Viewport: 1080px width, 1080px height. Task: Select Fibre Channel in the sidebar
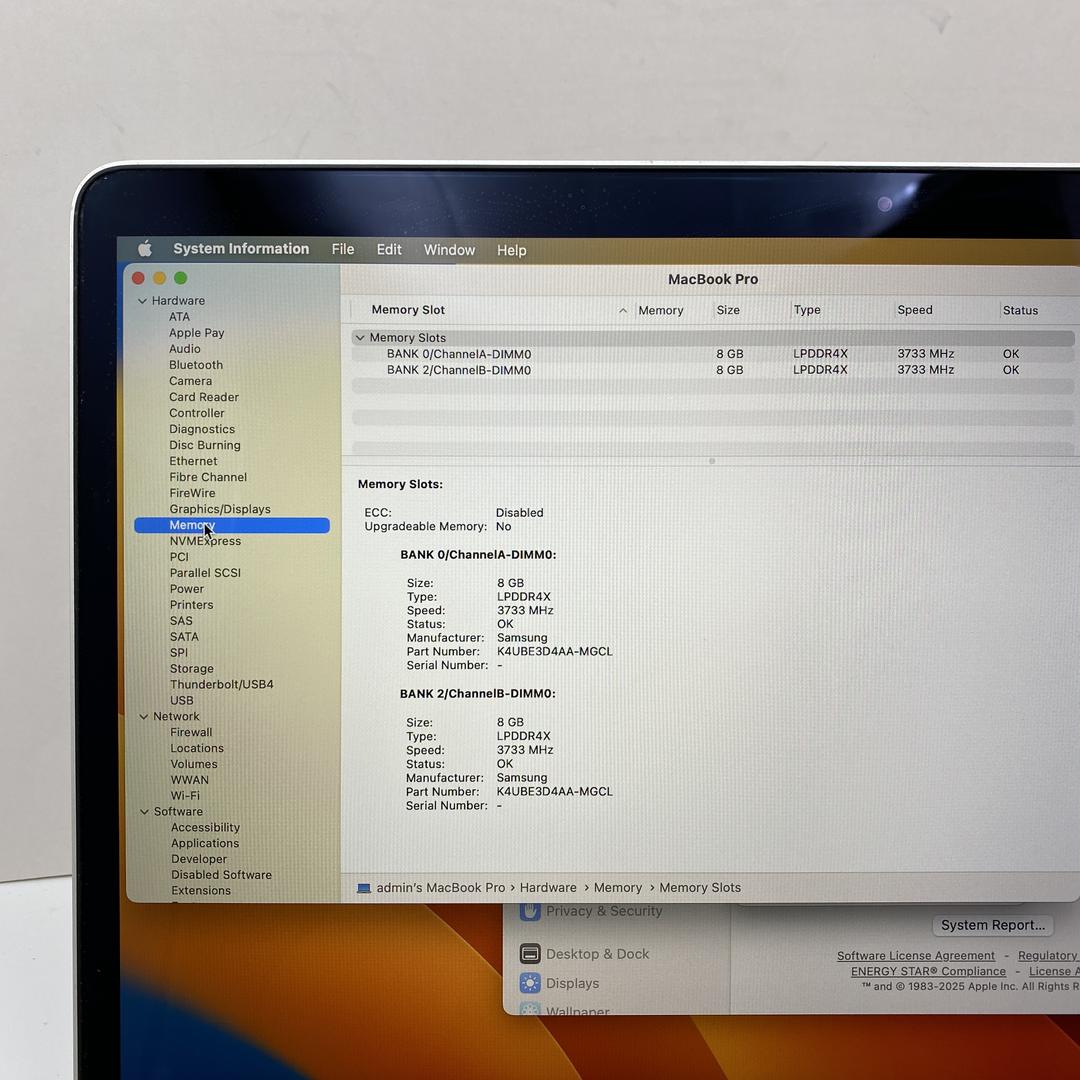click(x=208, y=477)
